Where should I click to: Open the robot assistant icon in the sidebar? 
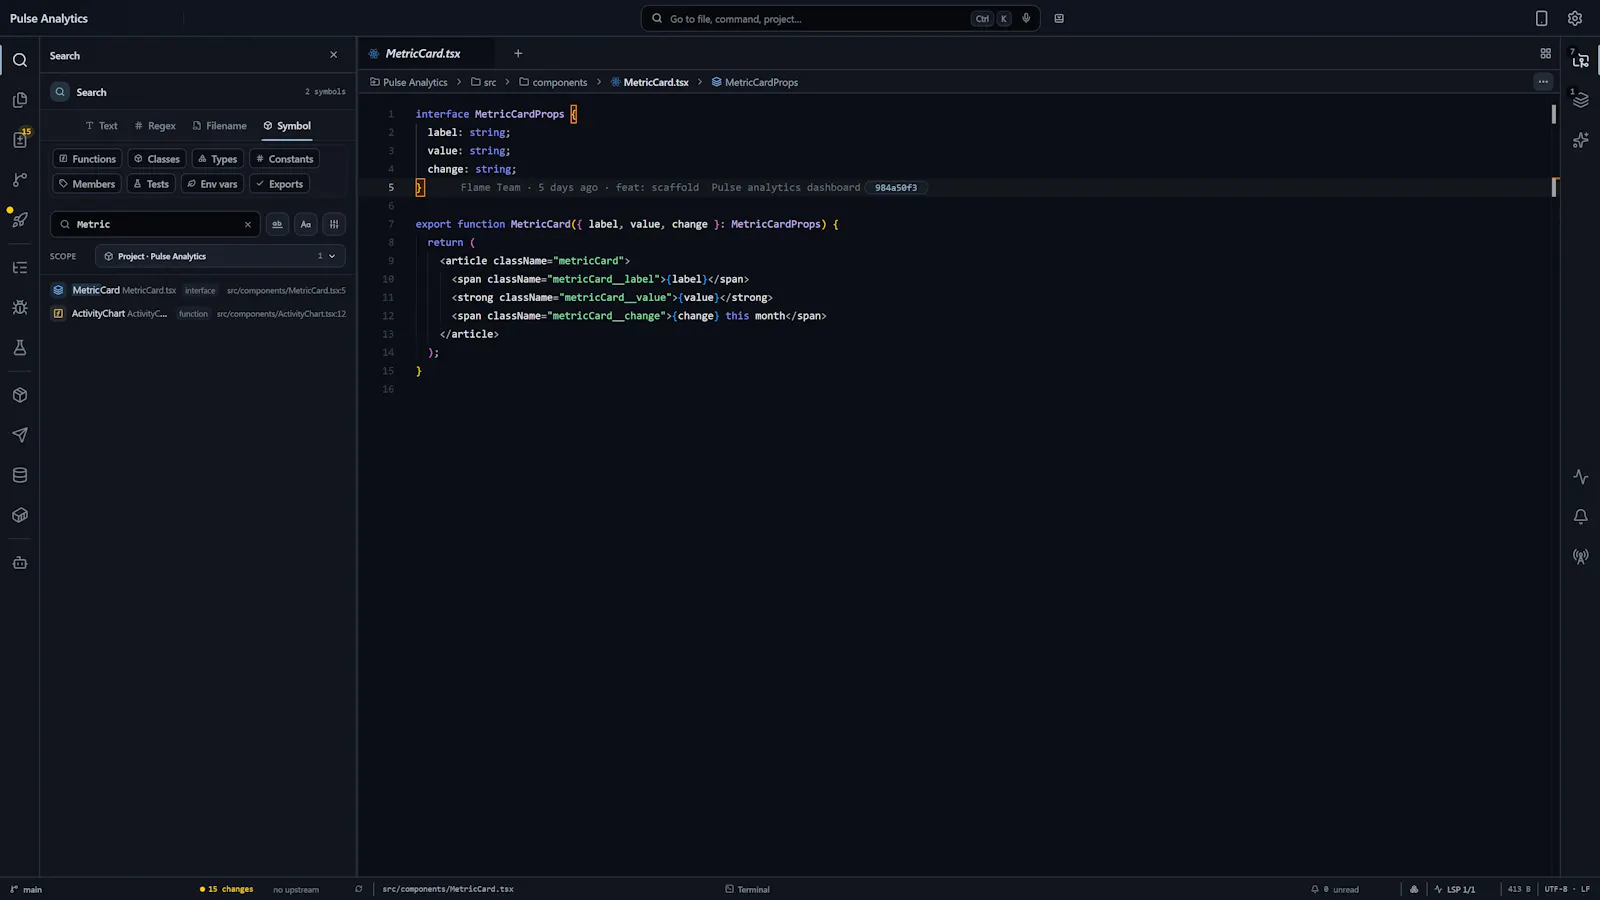click(x=20, y=563)
